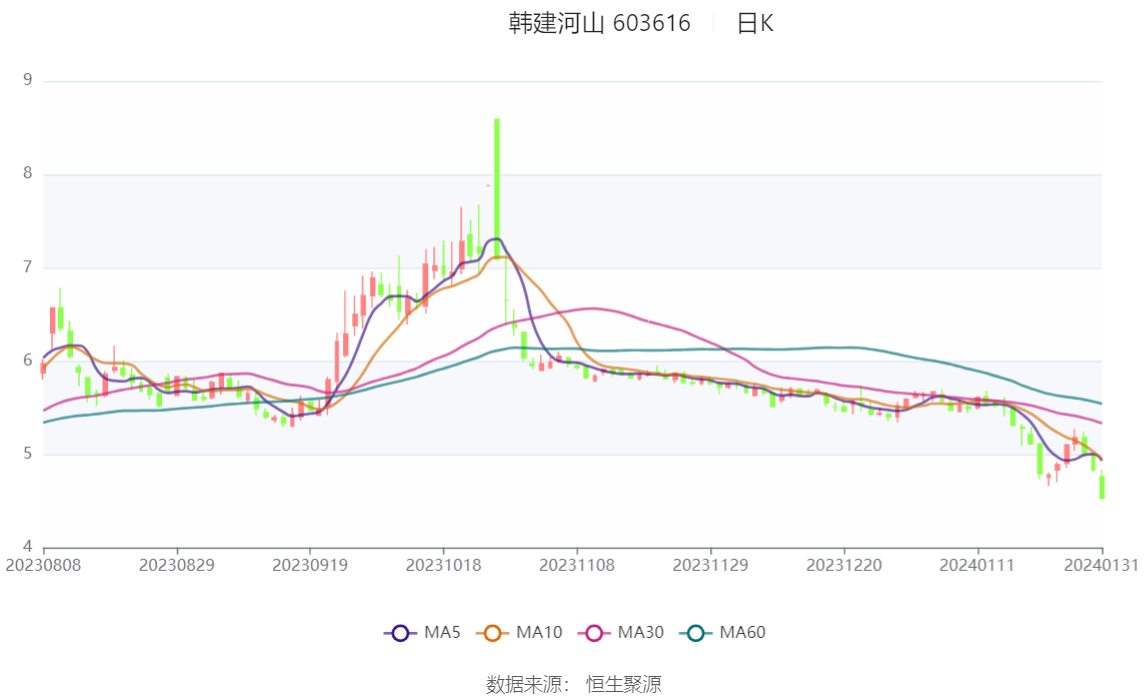
Task: Click the data source text 数据来源：恒生聚源
Action: [574, 684]
